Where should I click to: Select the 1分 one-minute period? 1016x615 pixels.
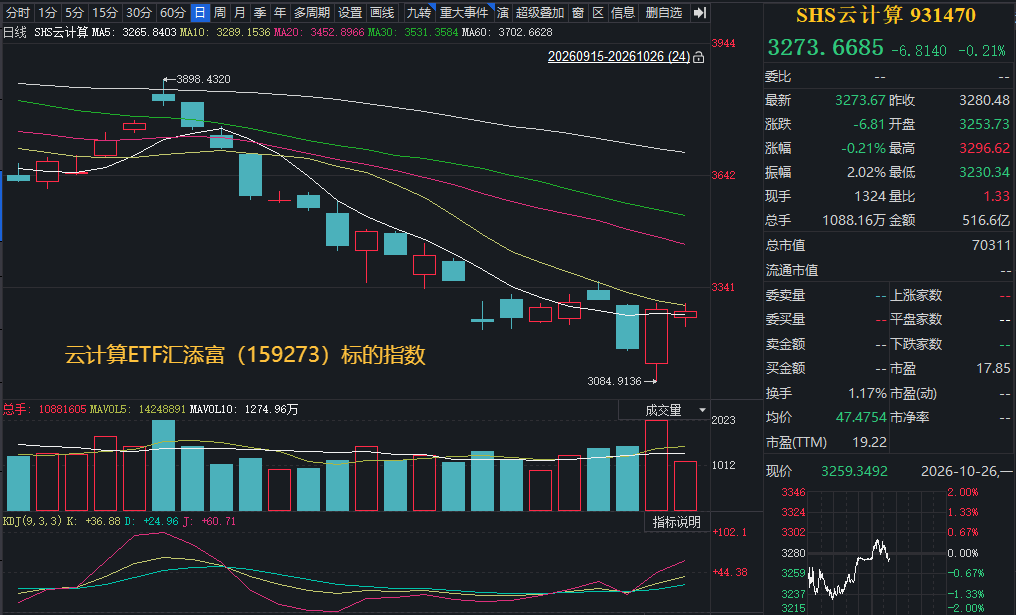48,12
